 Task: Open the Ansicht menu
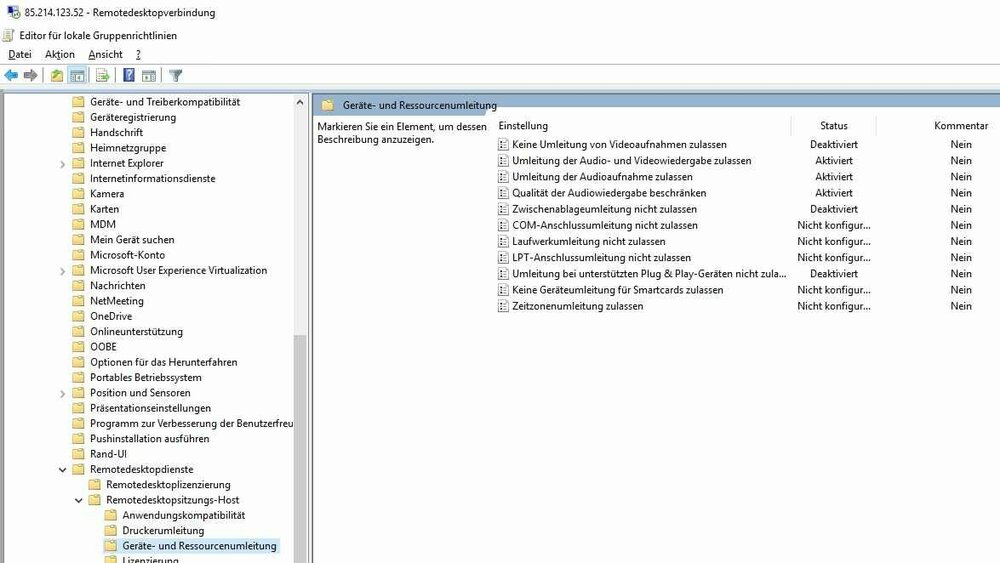105,54
